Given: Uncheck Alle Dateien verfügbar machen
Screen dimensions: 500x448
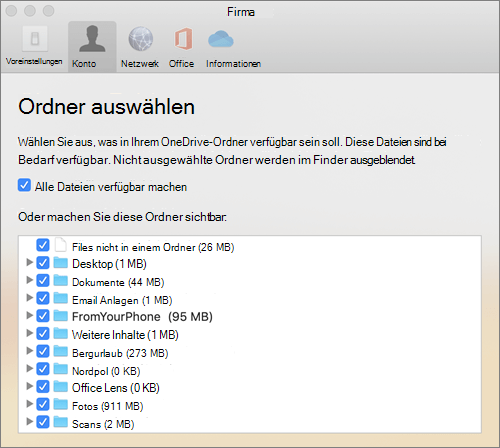Looking at the screenshot, I should [24, 185].
